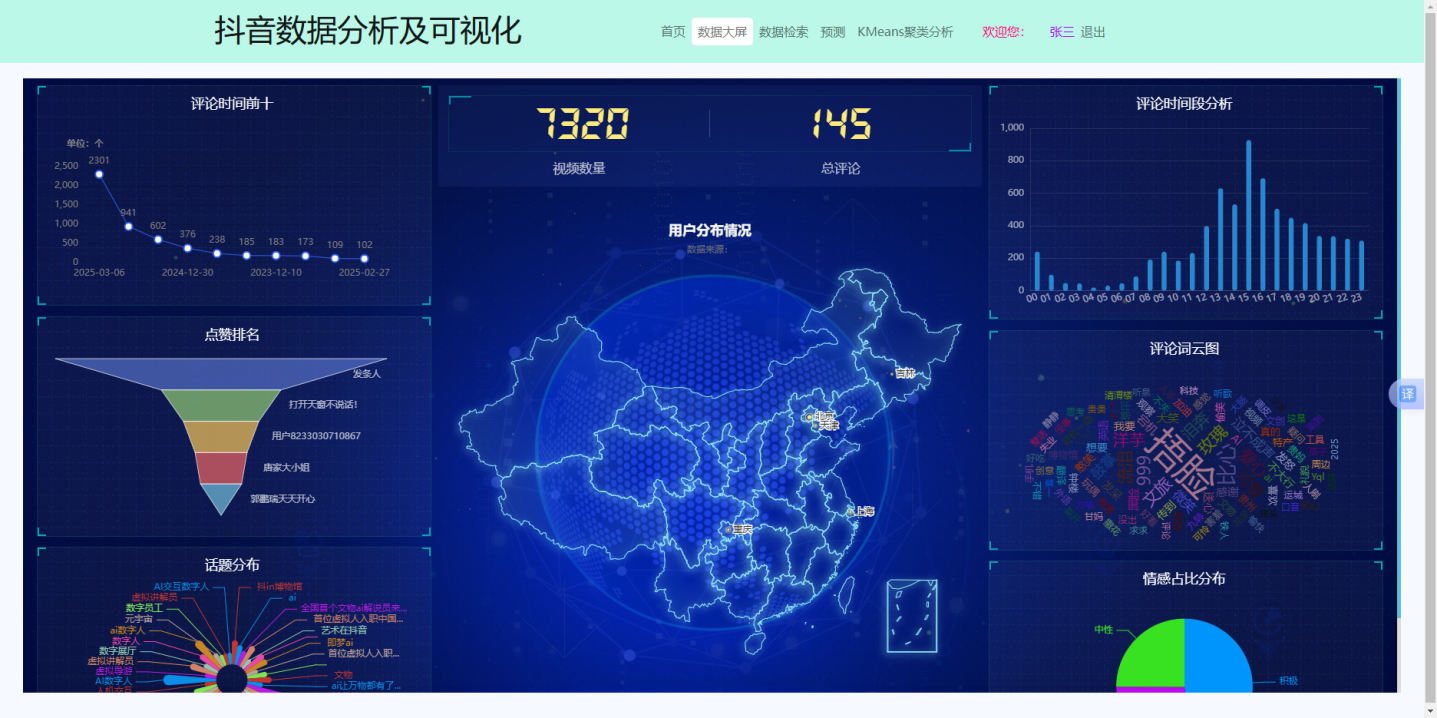Click the 用户分布情况 map title
This screenshot has height=718, width=1437.
click(x=710, y=230)
